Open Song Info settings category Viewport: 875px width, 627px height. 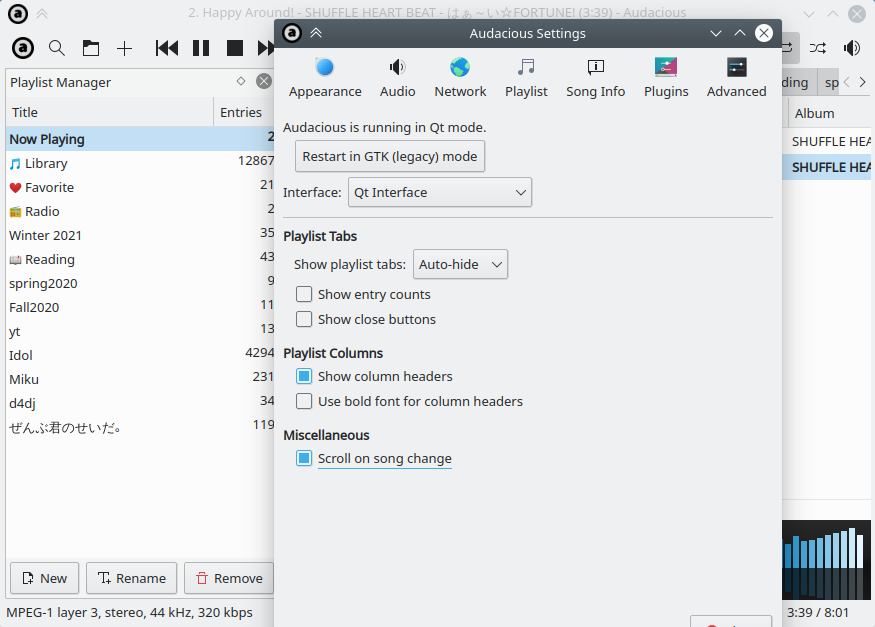[x=595, y=78]
